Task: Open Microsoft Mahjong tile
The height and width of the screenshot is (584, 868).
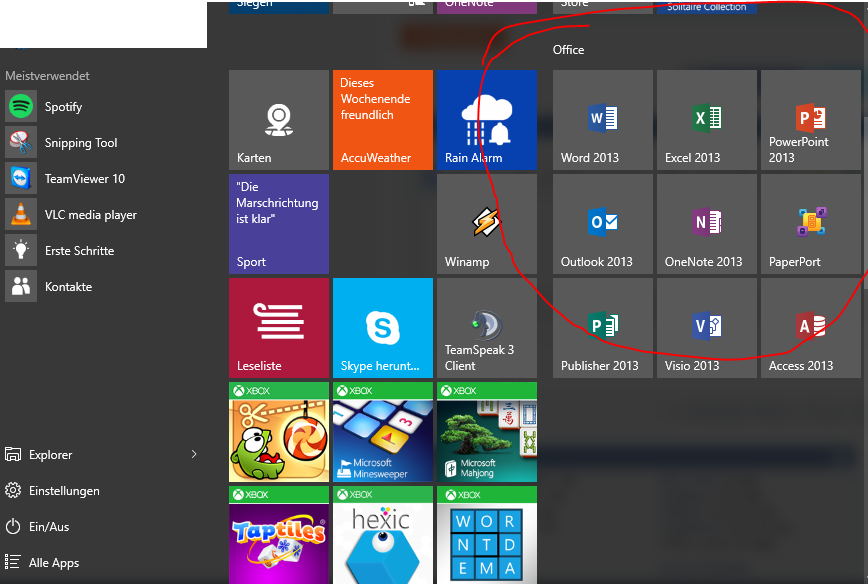Action: coord(487,432)
